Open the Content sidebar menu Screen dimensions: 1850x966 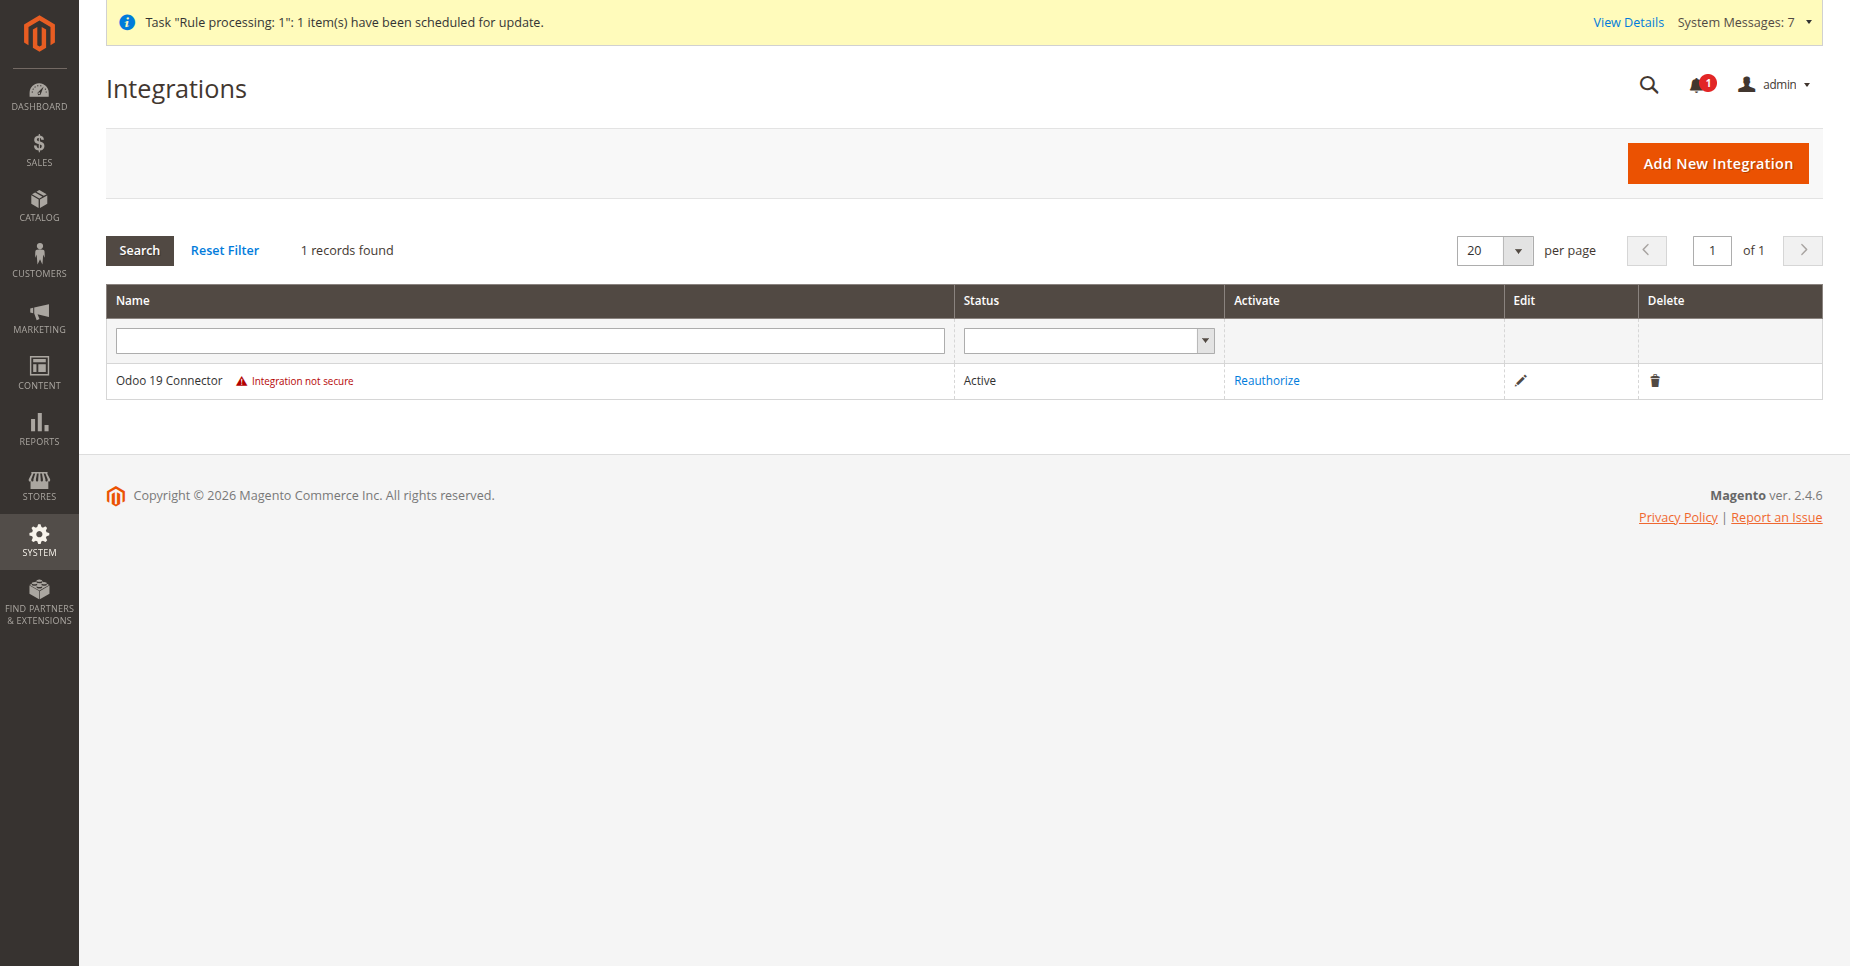point(39,374)
